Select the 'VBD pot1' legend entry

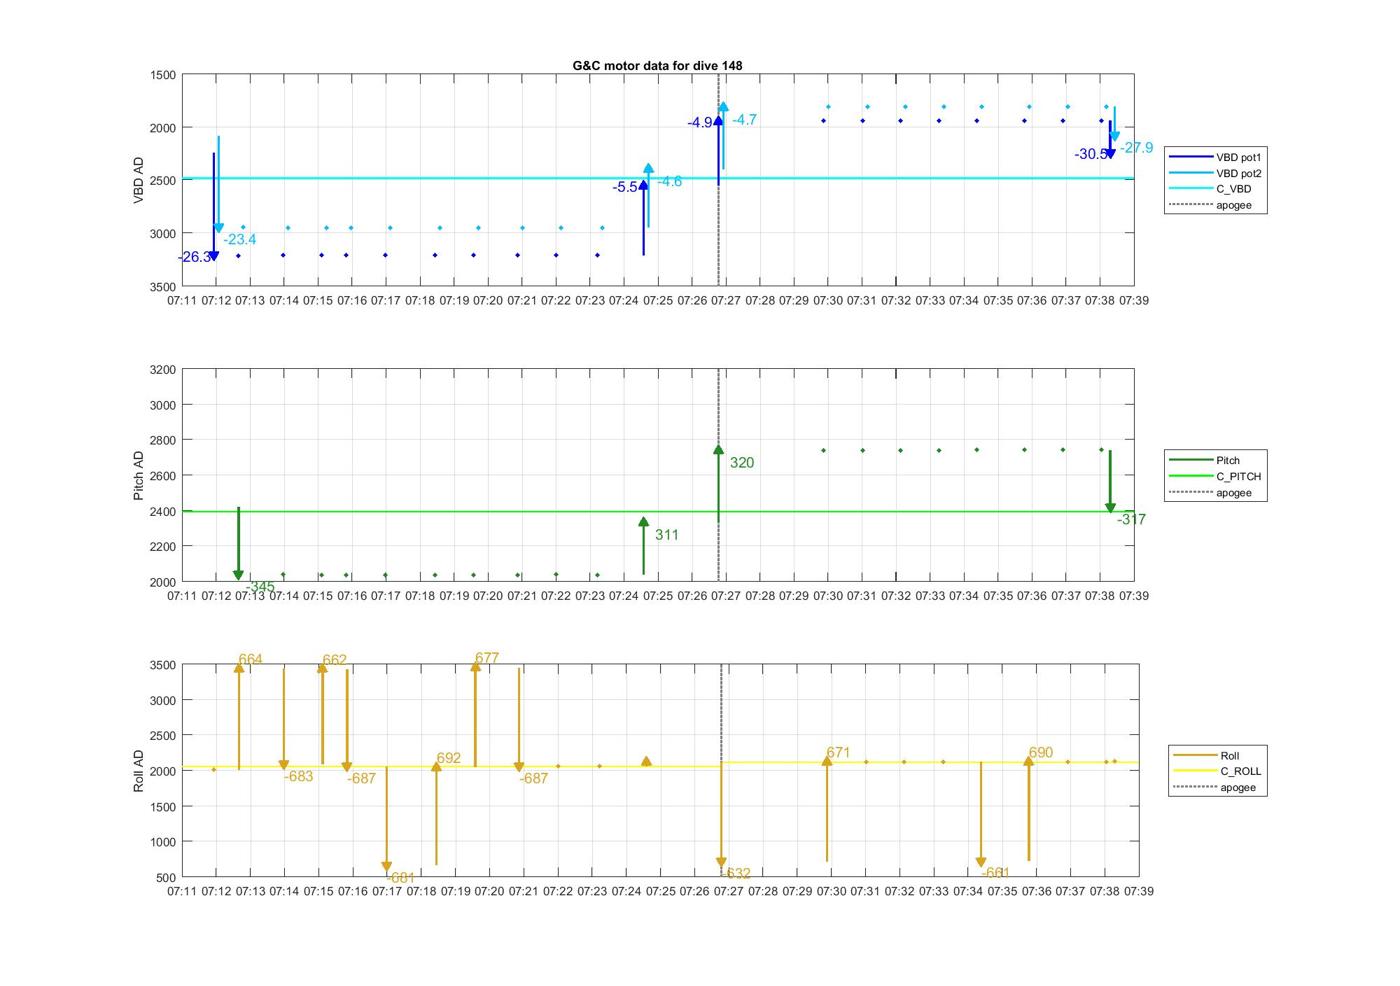(1216, 157)
